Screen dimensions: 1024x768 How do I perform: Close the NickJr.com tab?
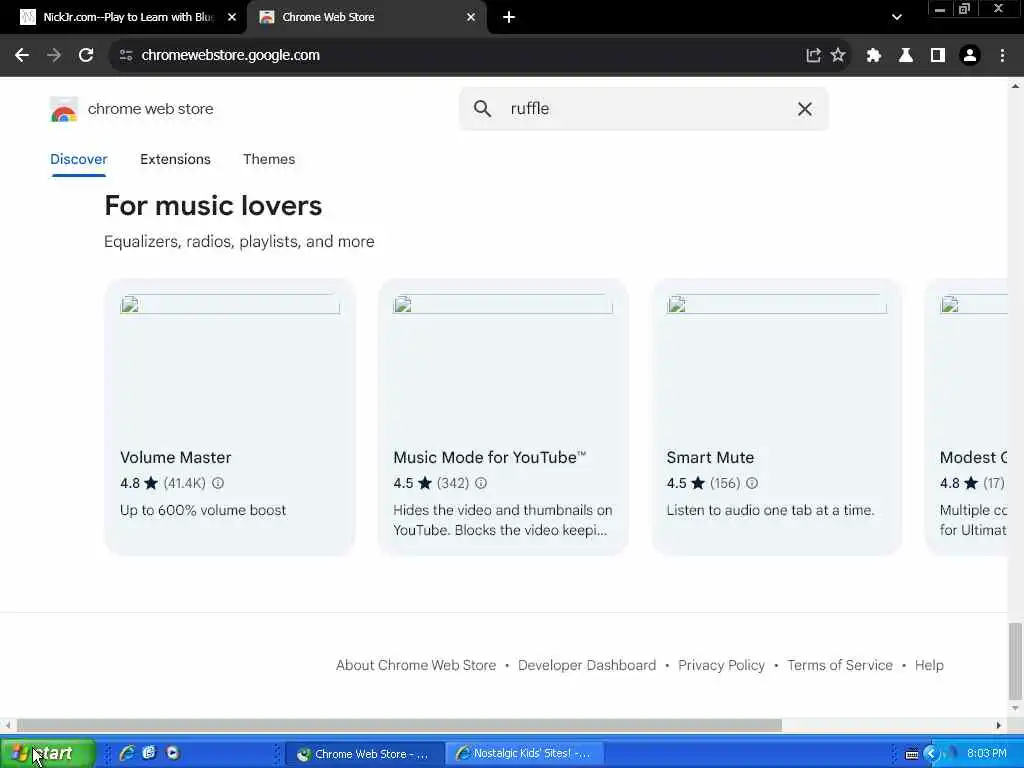232,17
